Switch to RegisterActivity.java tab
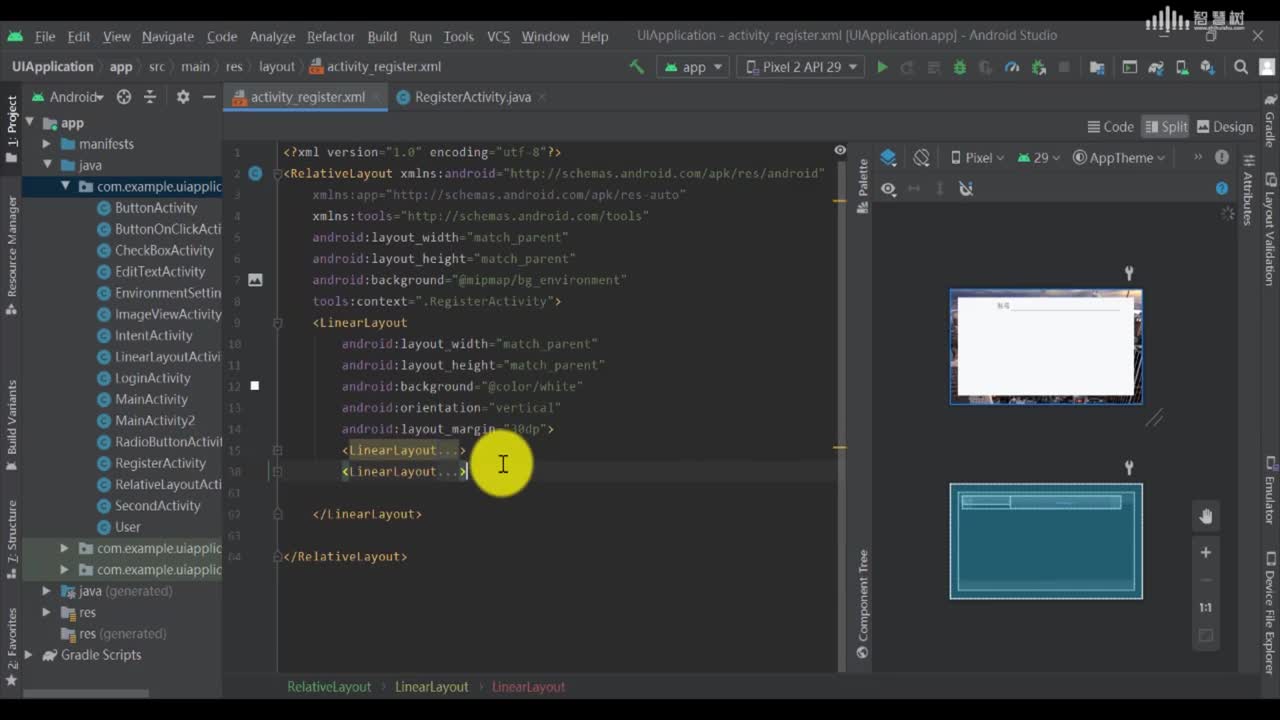This screenshot has width=1280, height=720. pyautogui.click(x=472, y=97)
